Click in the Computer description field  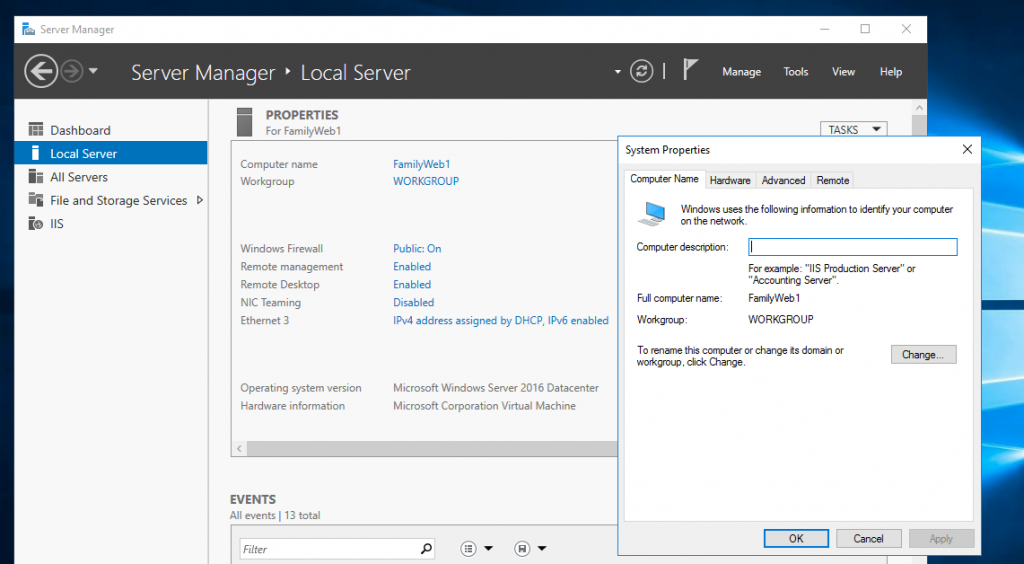pos(852,247)
